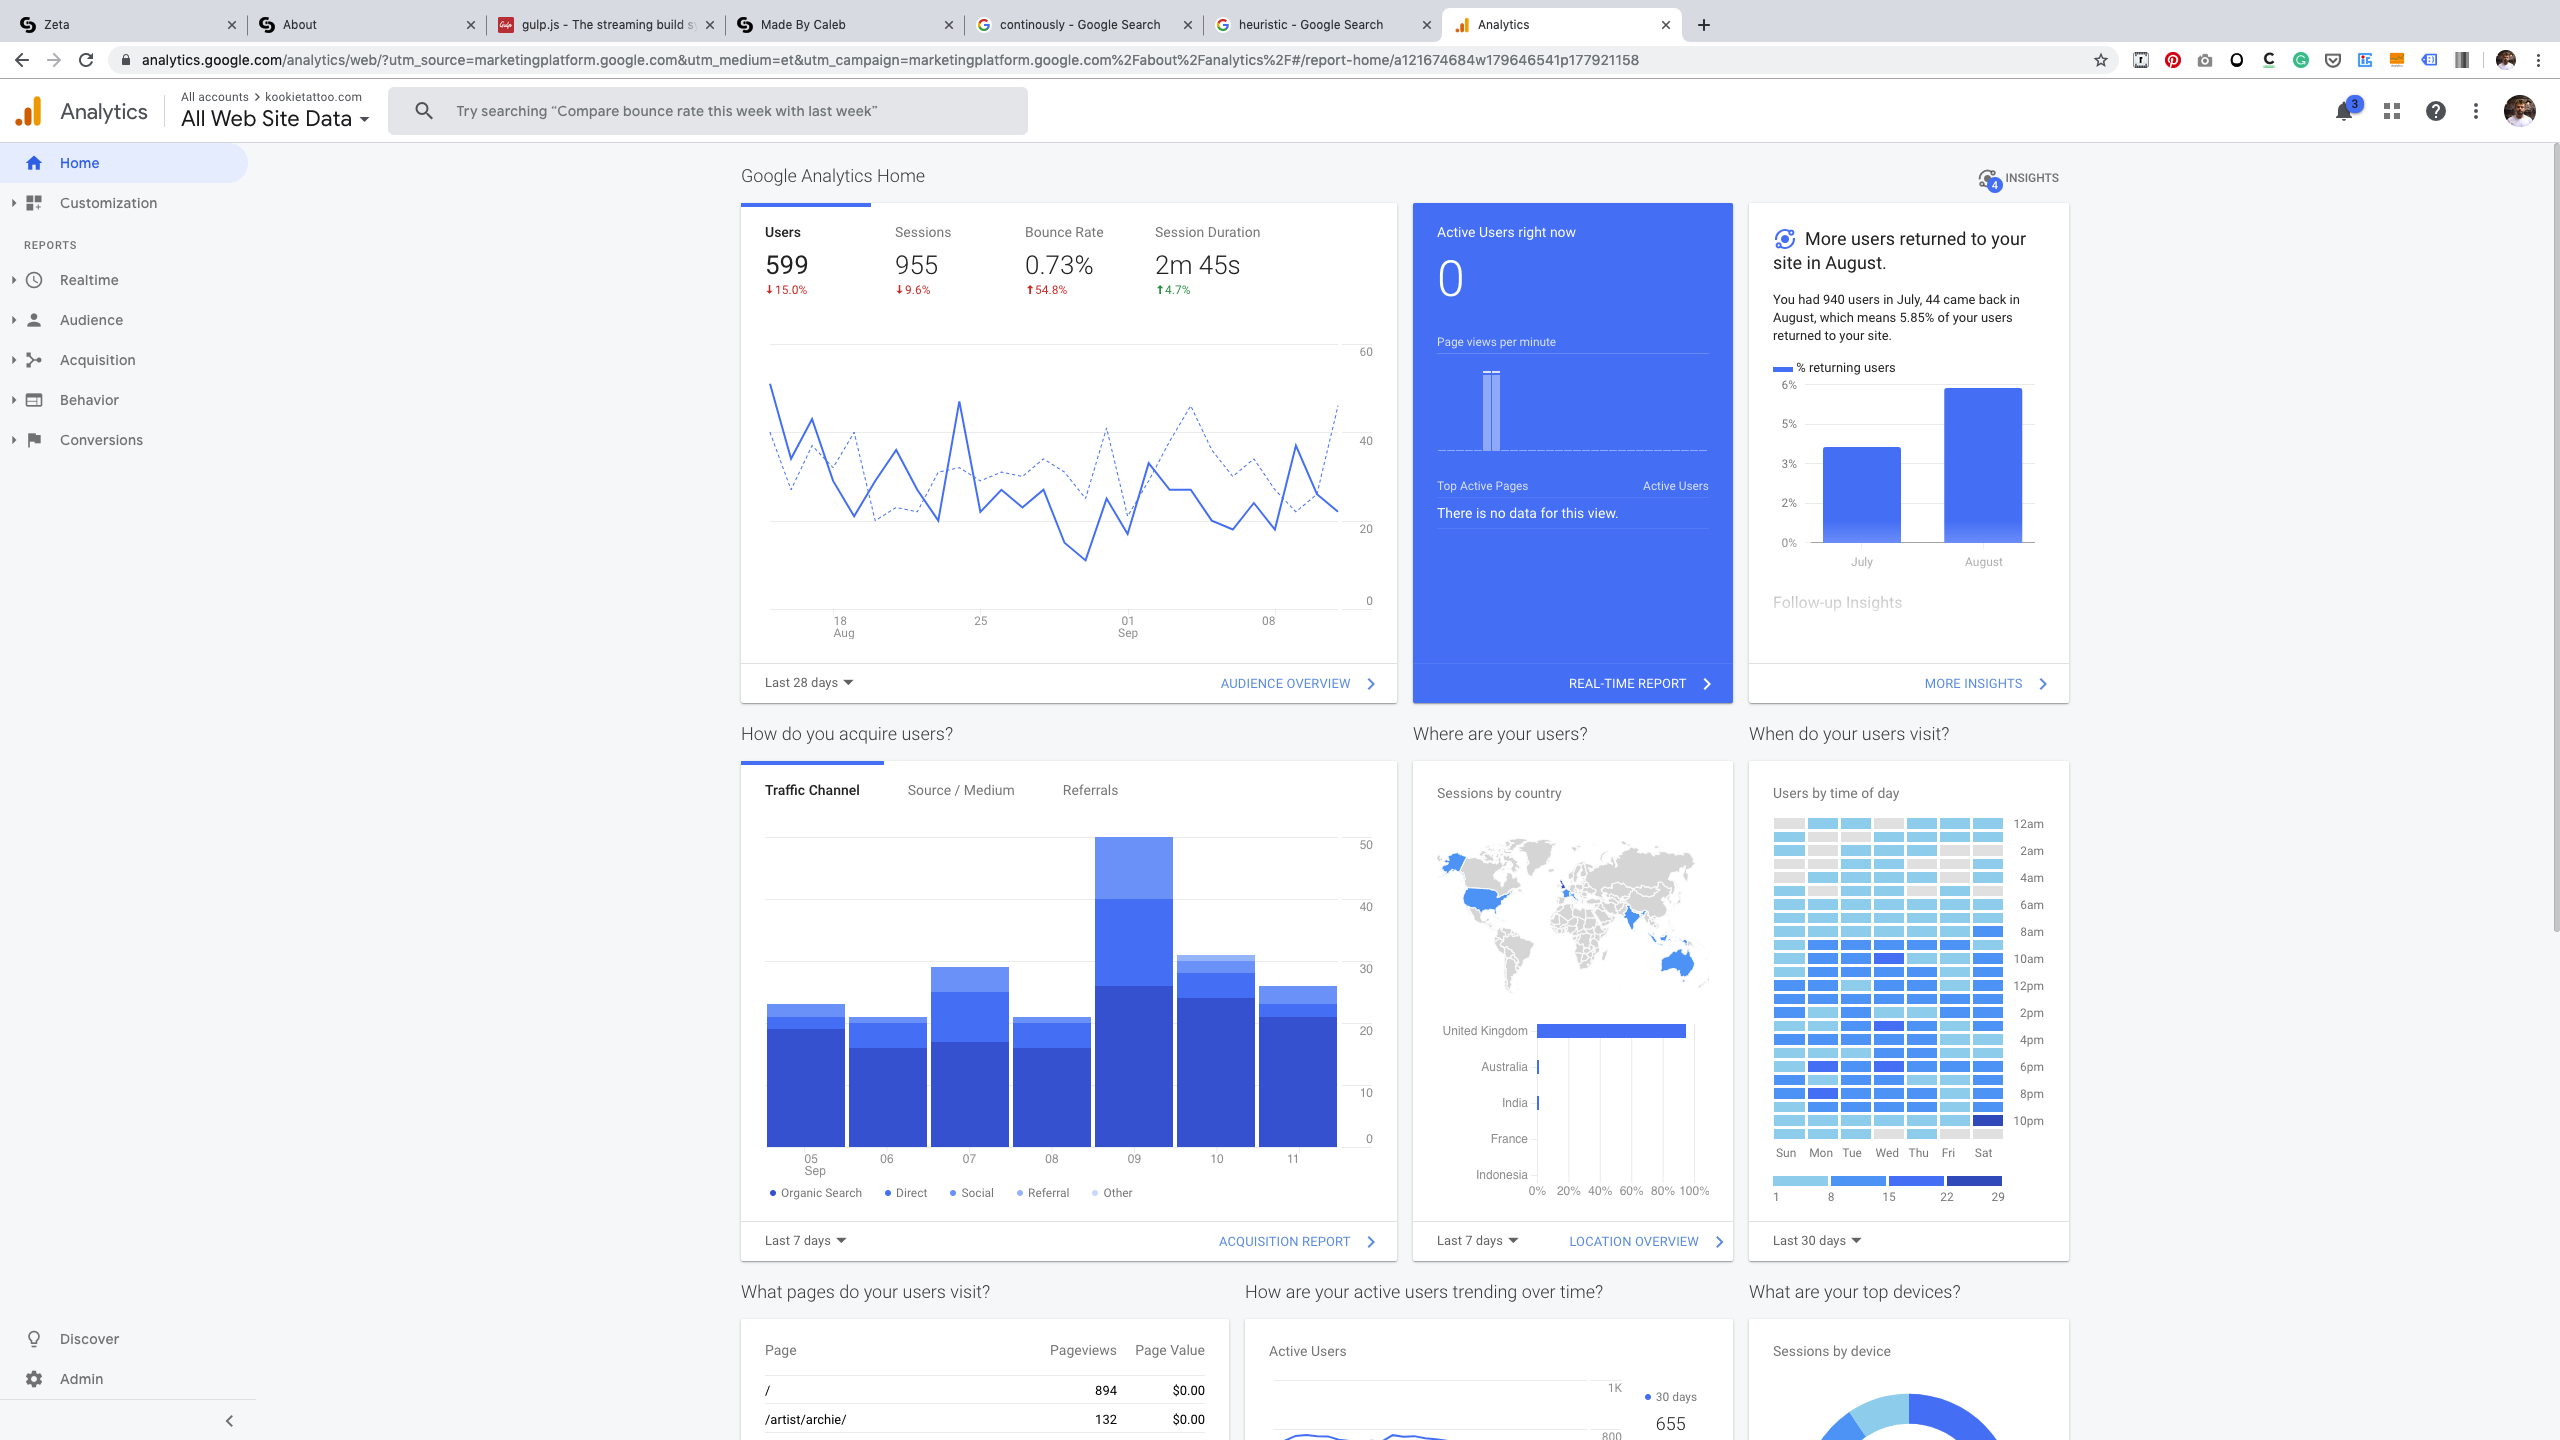Open the Last 28 days dropdown
This screenshot has width=2560, height=1440.
(809, 683)
